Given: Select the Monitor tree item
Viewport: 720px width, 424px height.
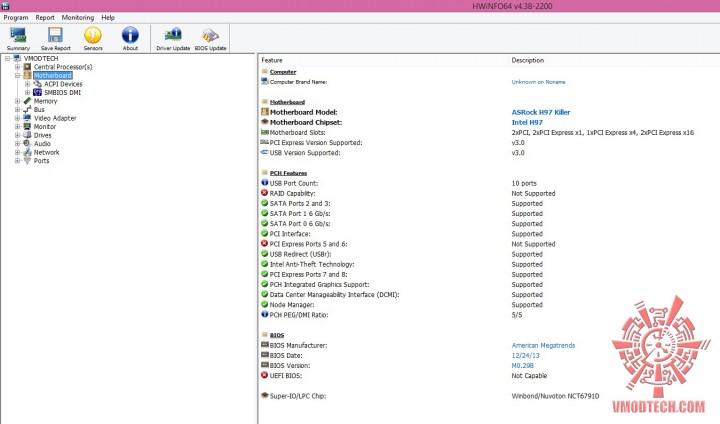Looking at the screenshot, I should point(45,126).
